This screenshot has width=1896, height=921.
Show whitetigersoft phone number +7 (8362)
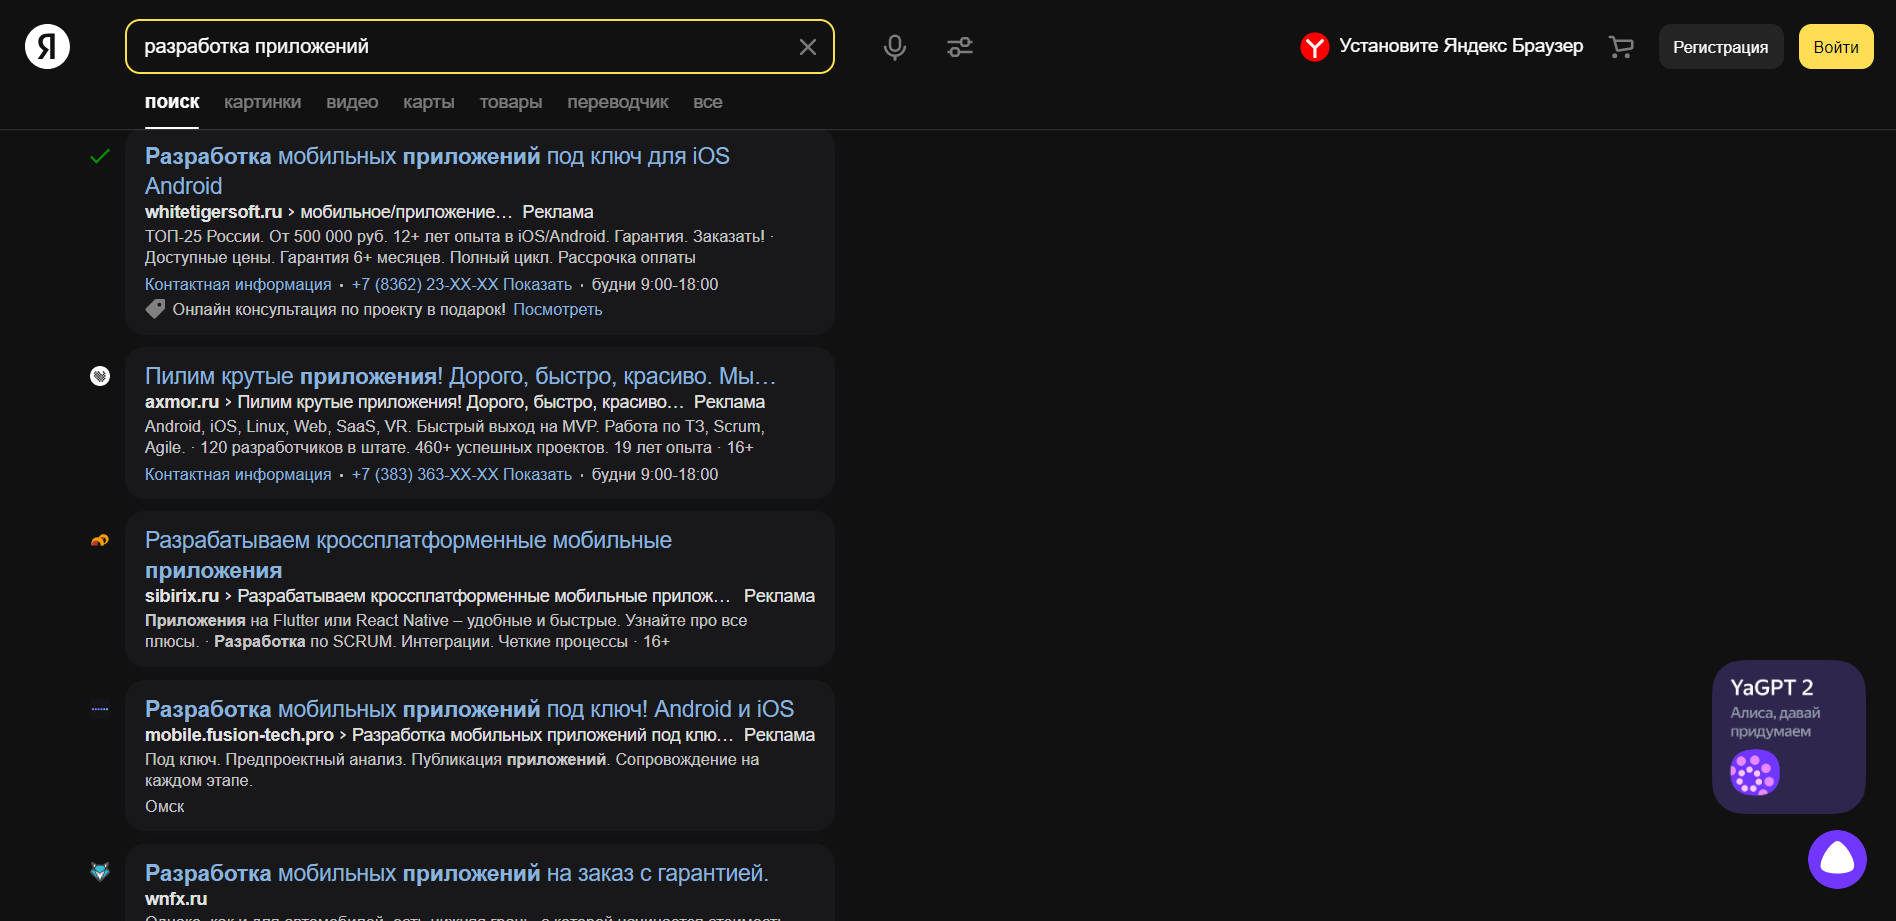(461, 285)
